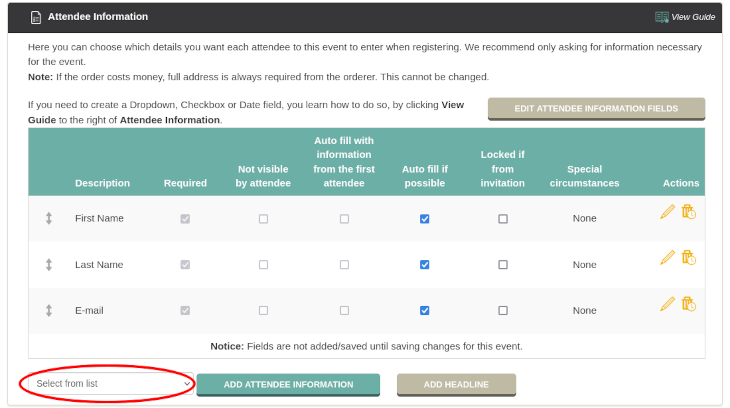Open the Select from list dropdown
The height and width of the screenshot is (408, 730).
111,384
